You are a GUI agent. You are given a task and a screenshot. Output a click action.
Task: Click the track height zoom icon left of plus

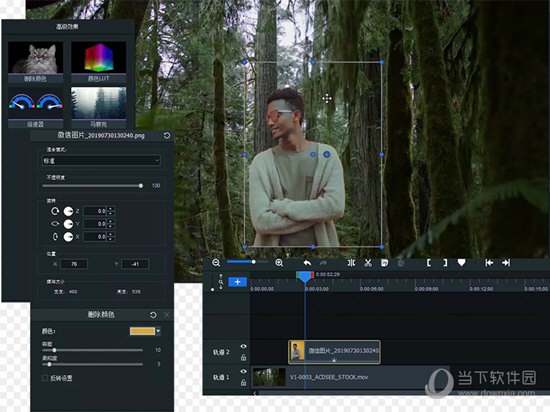(221, 282)
